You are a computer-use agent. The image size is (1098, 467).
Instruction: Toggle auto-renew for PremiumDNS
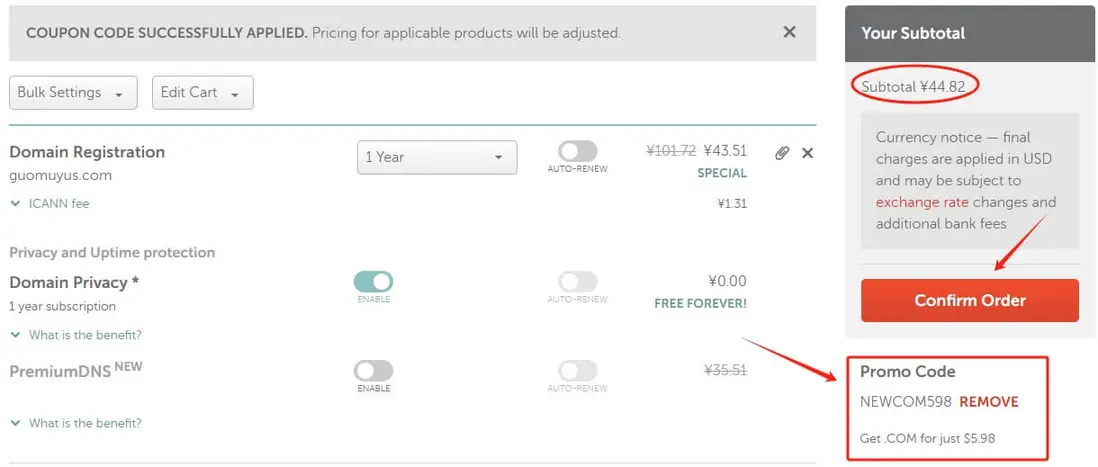click(x=577, y=371)
